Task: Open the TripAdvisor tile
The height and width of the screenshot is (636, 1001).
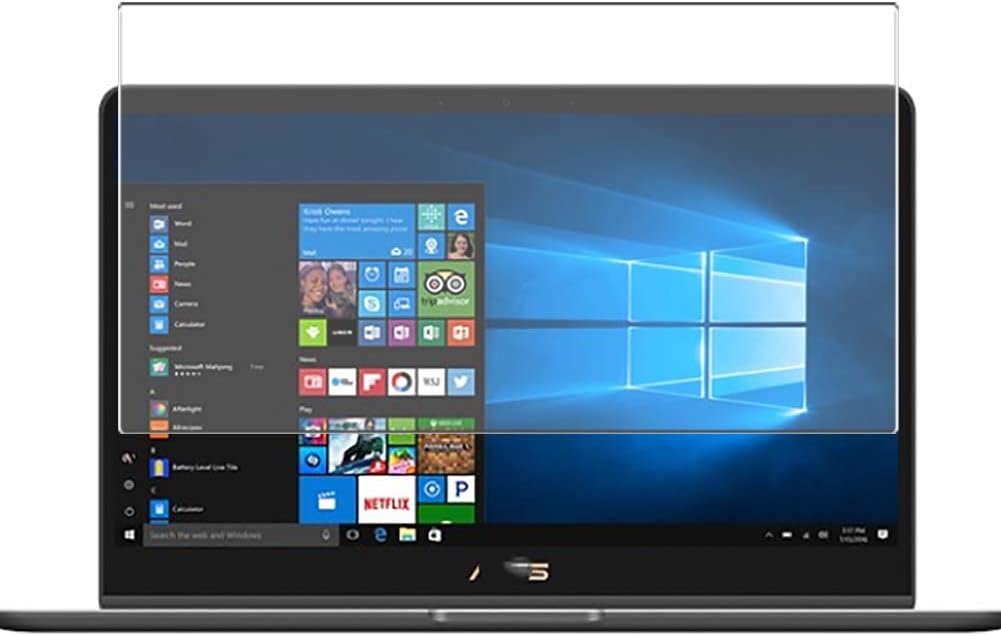Action: pyautogui.click(x=446, y=289)
